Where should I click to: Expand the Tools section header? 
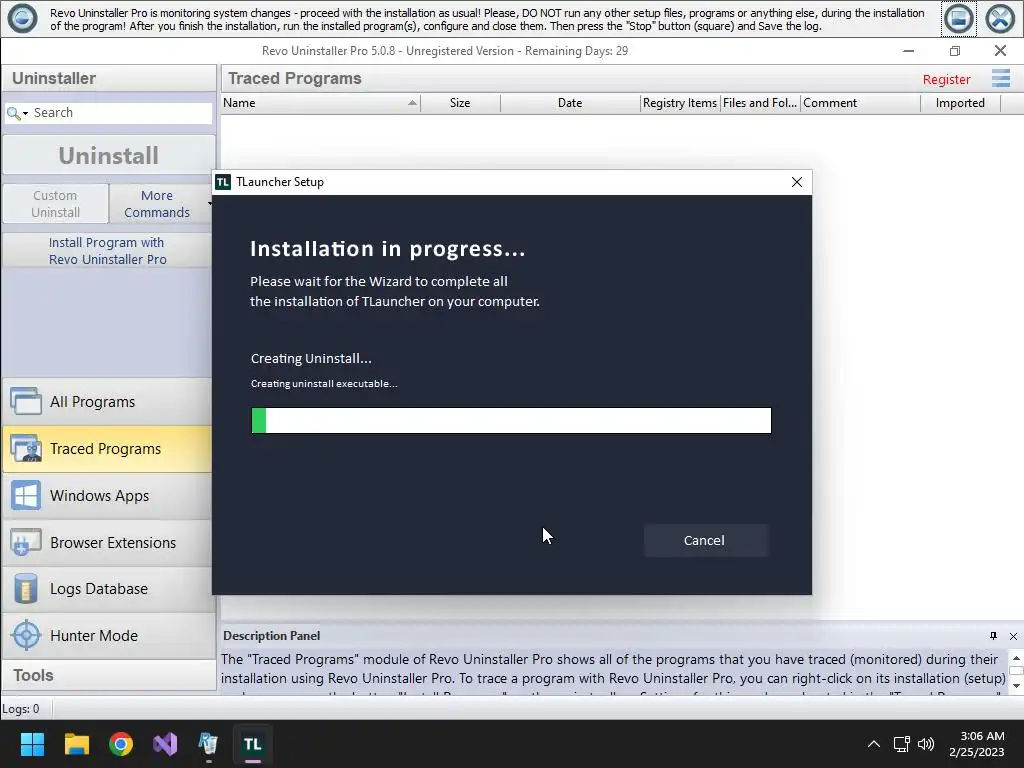tap(108, 675)
